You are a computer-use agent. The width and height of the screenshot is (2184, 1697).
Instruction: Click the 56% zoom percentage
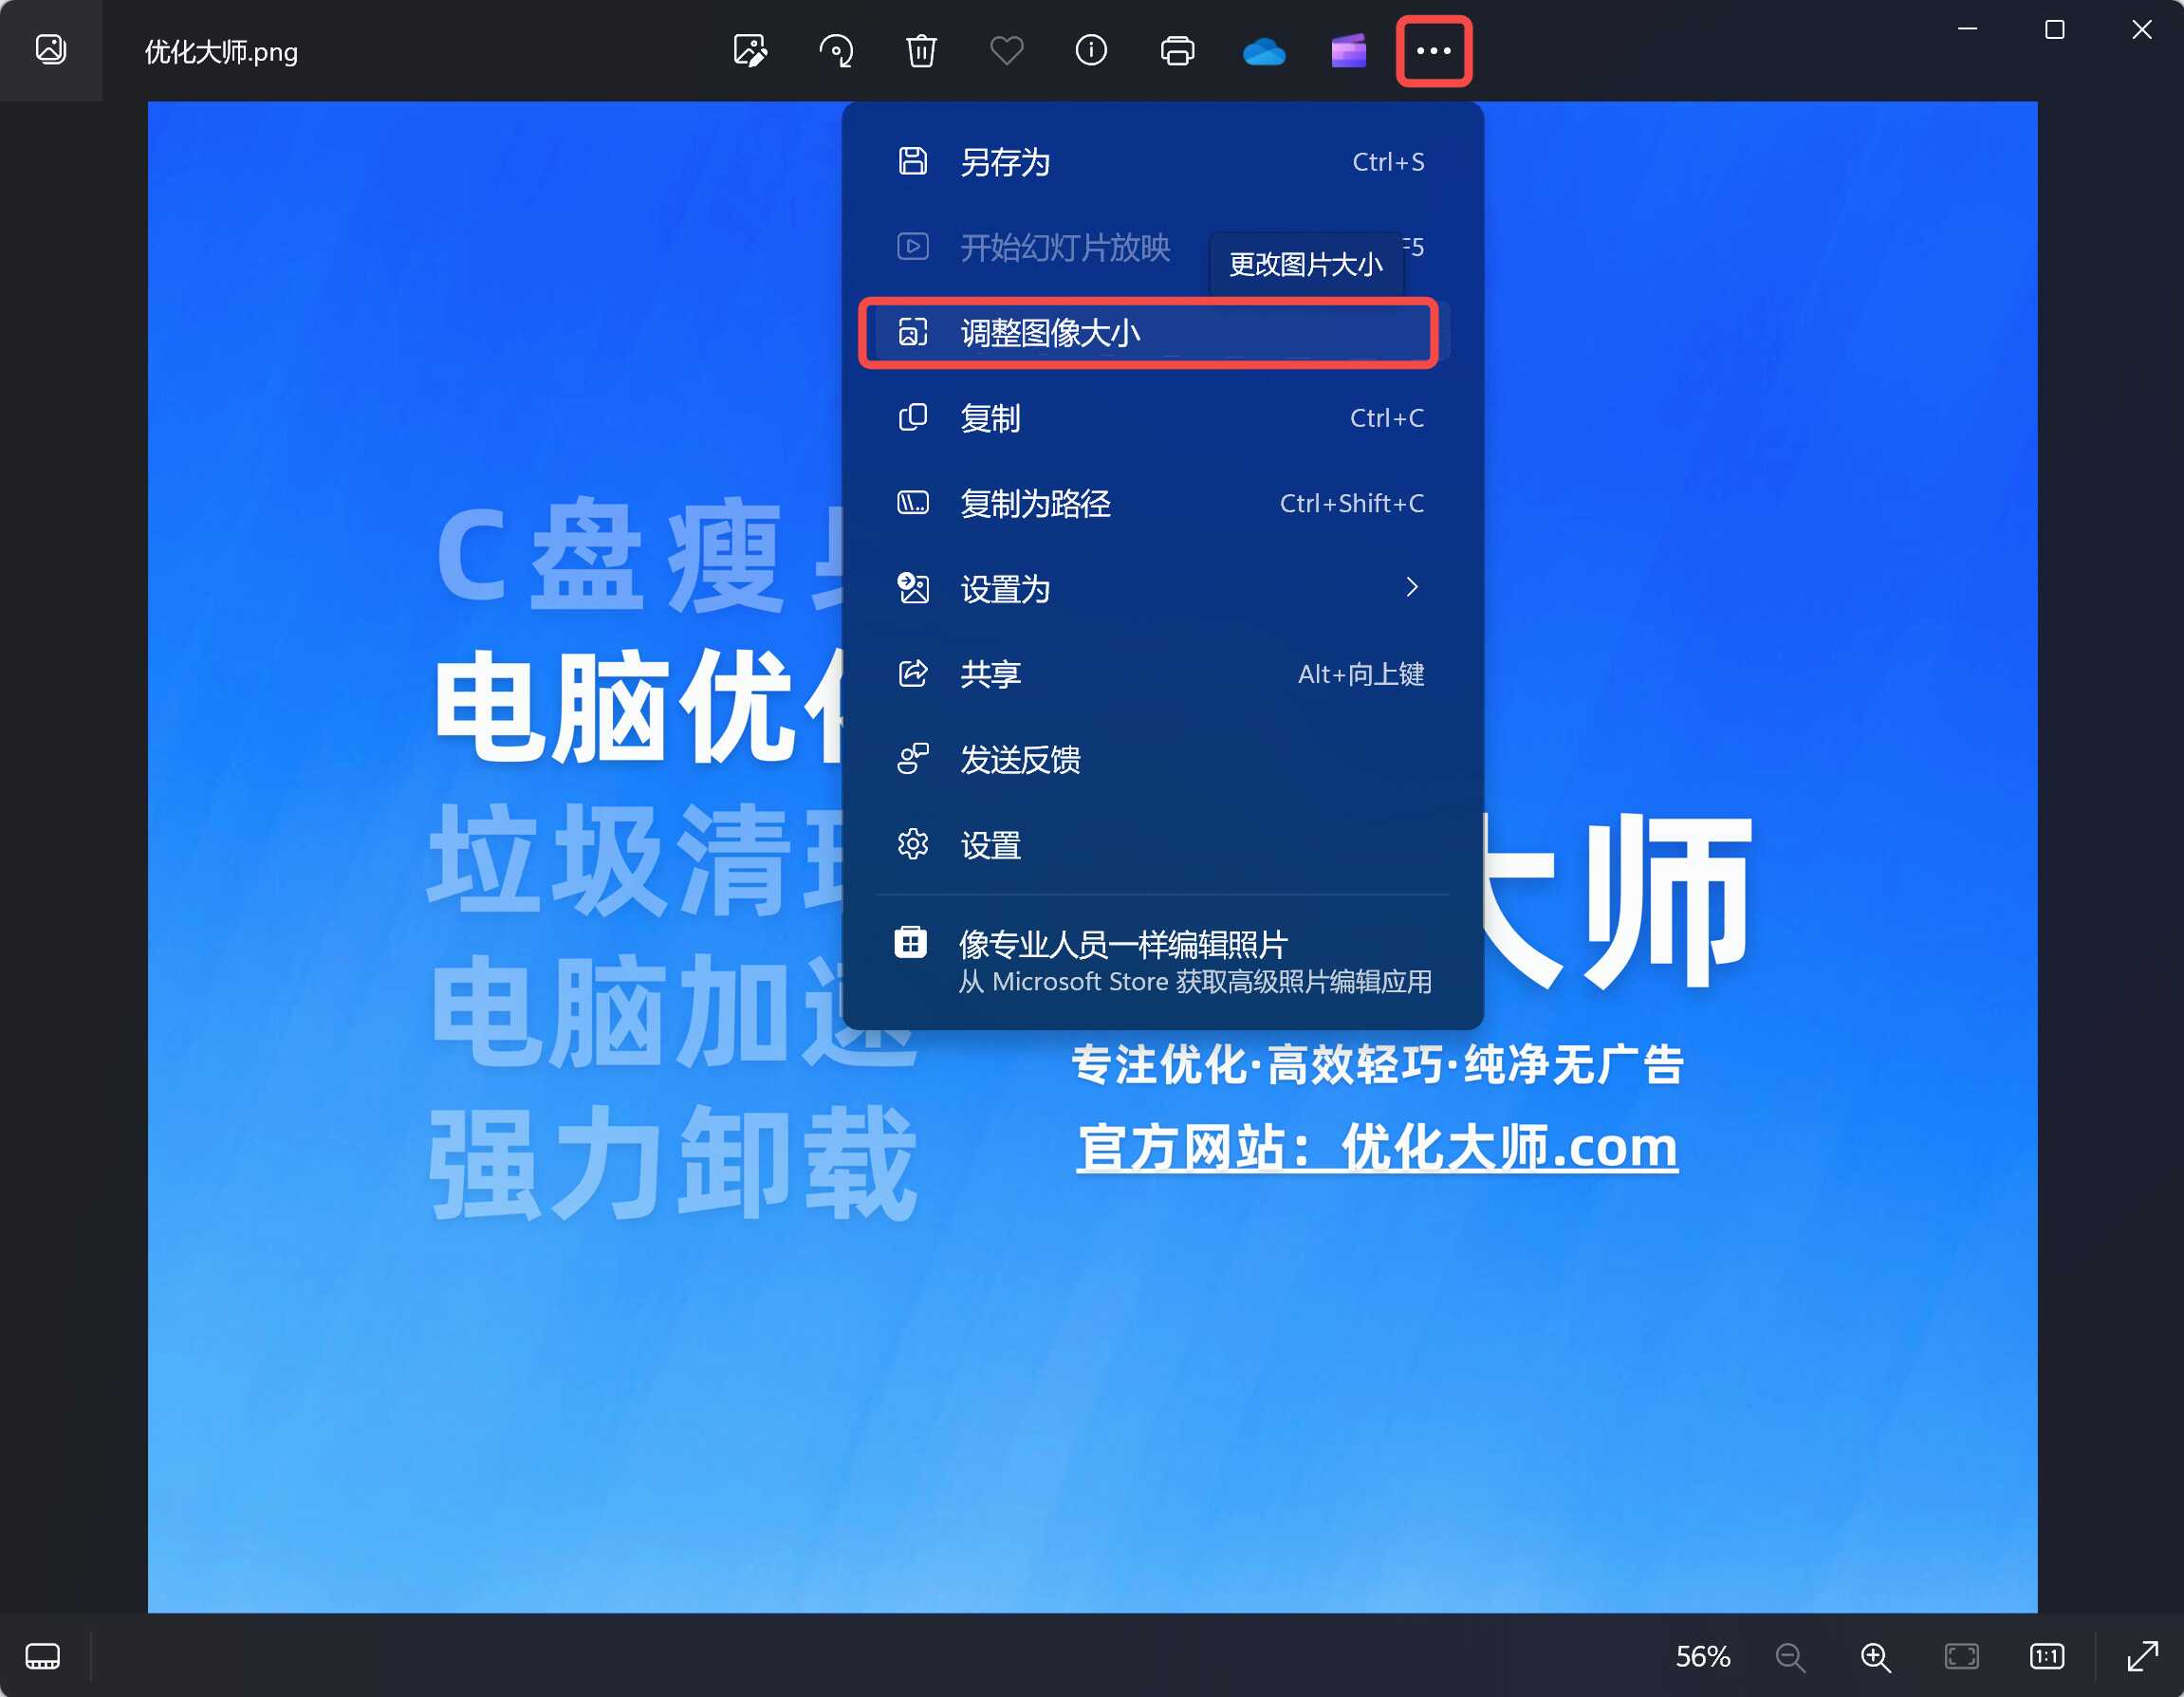pos(1702,1656)
